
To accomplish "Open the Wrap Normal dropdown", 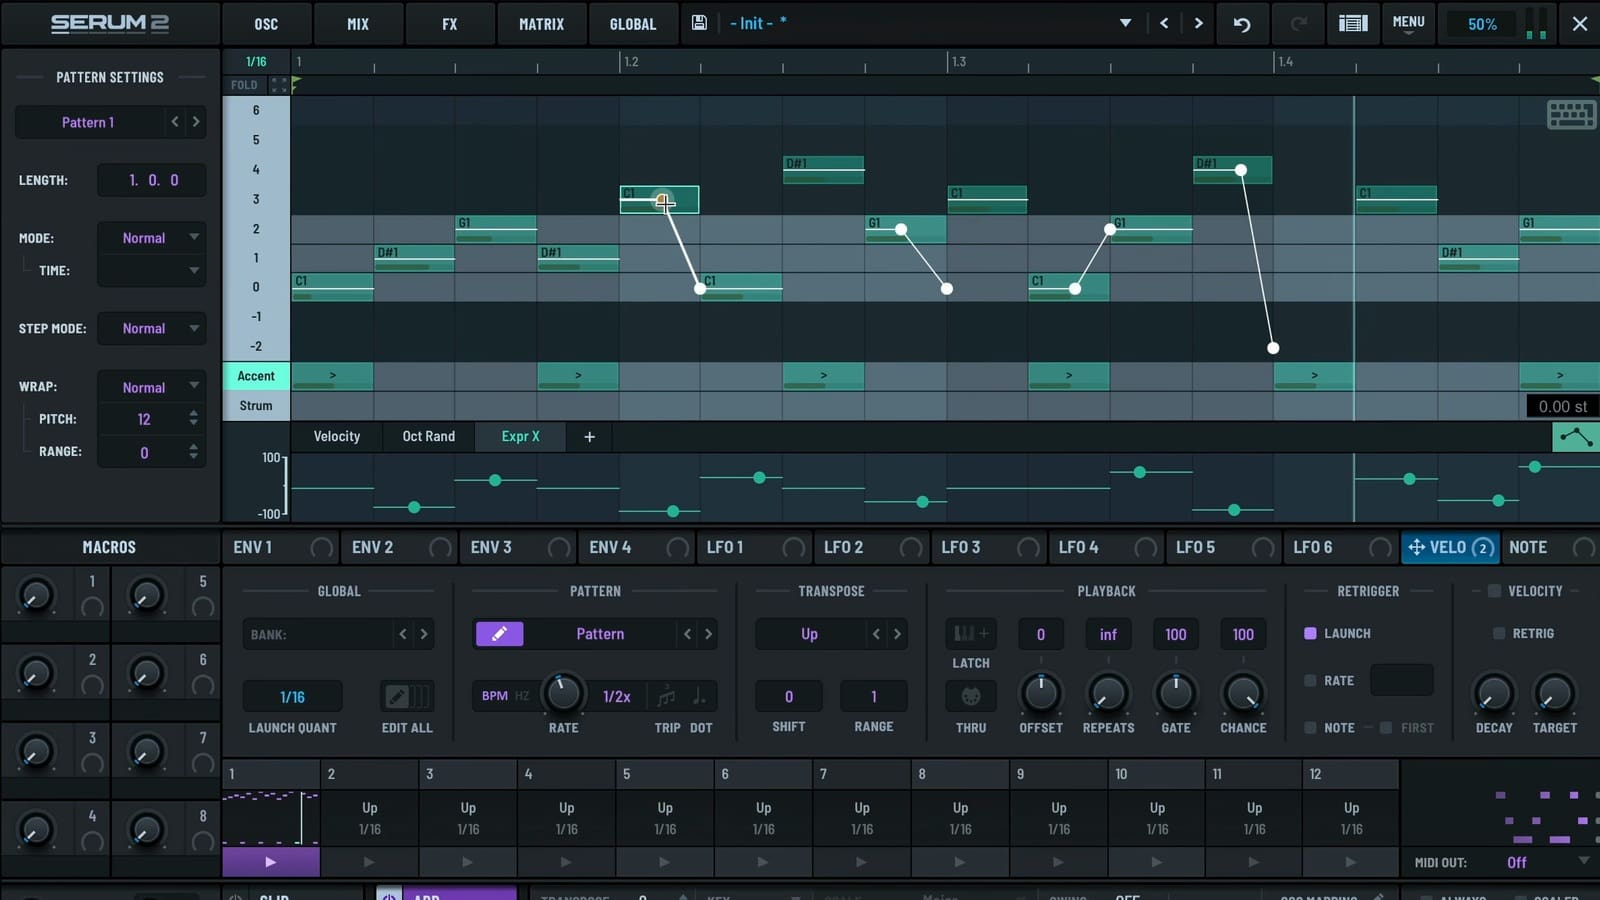I will pos(151,387).
